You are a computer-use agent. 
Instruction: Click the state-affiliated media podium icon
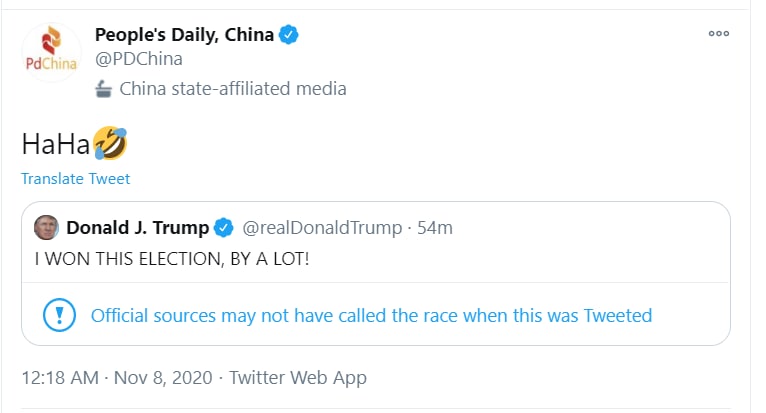tap(103, 89)
